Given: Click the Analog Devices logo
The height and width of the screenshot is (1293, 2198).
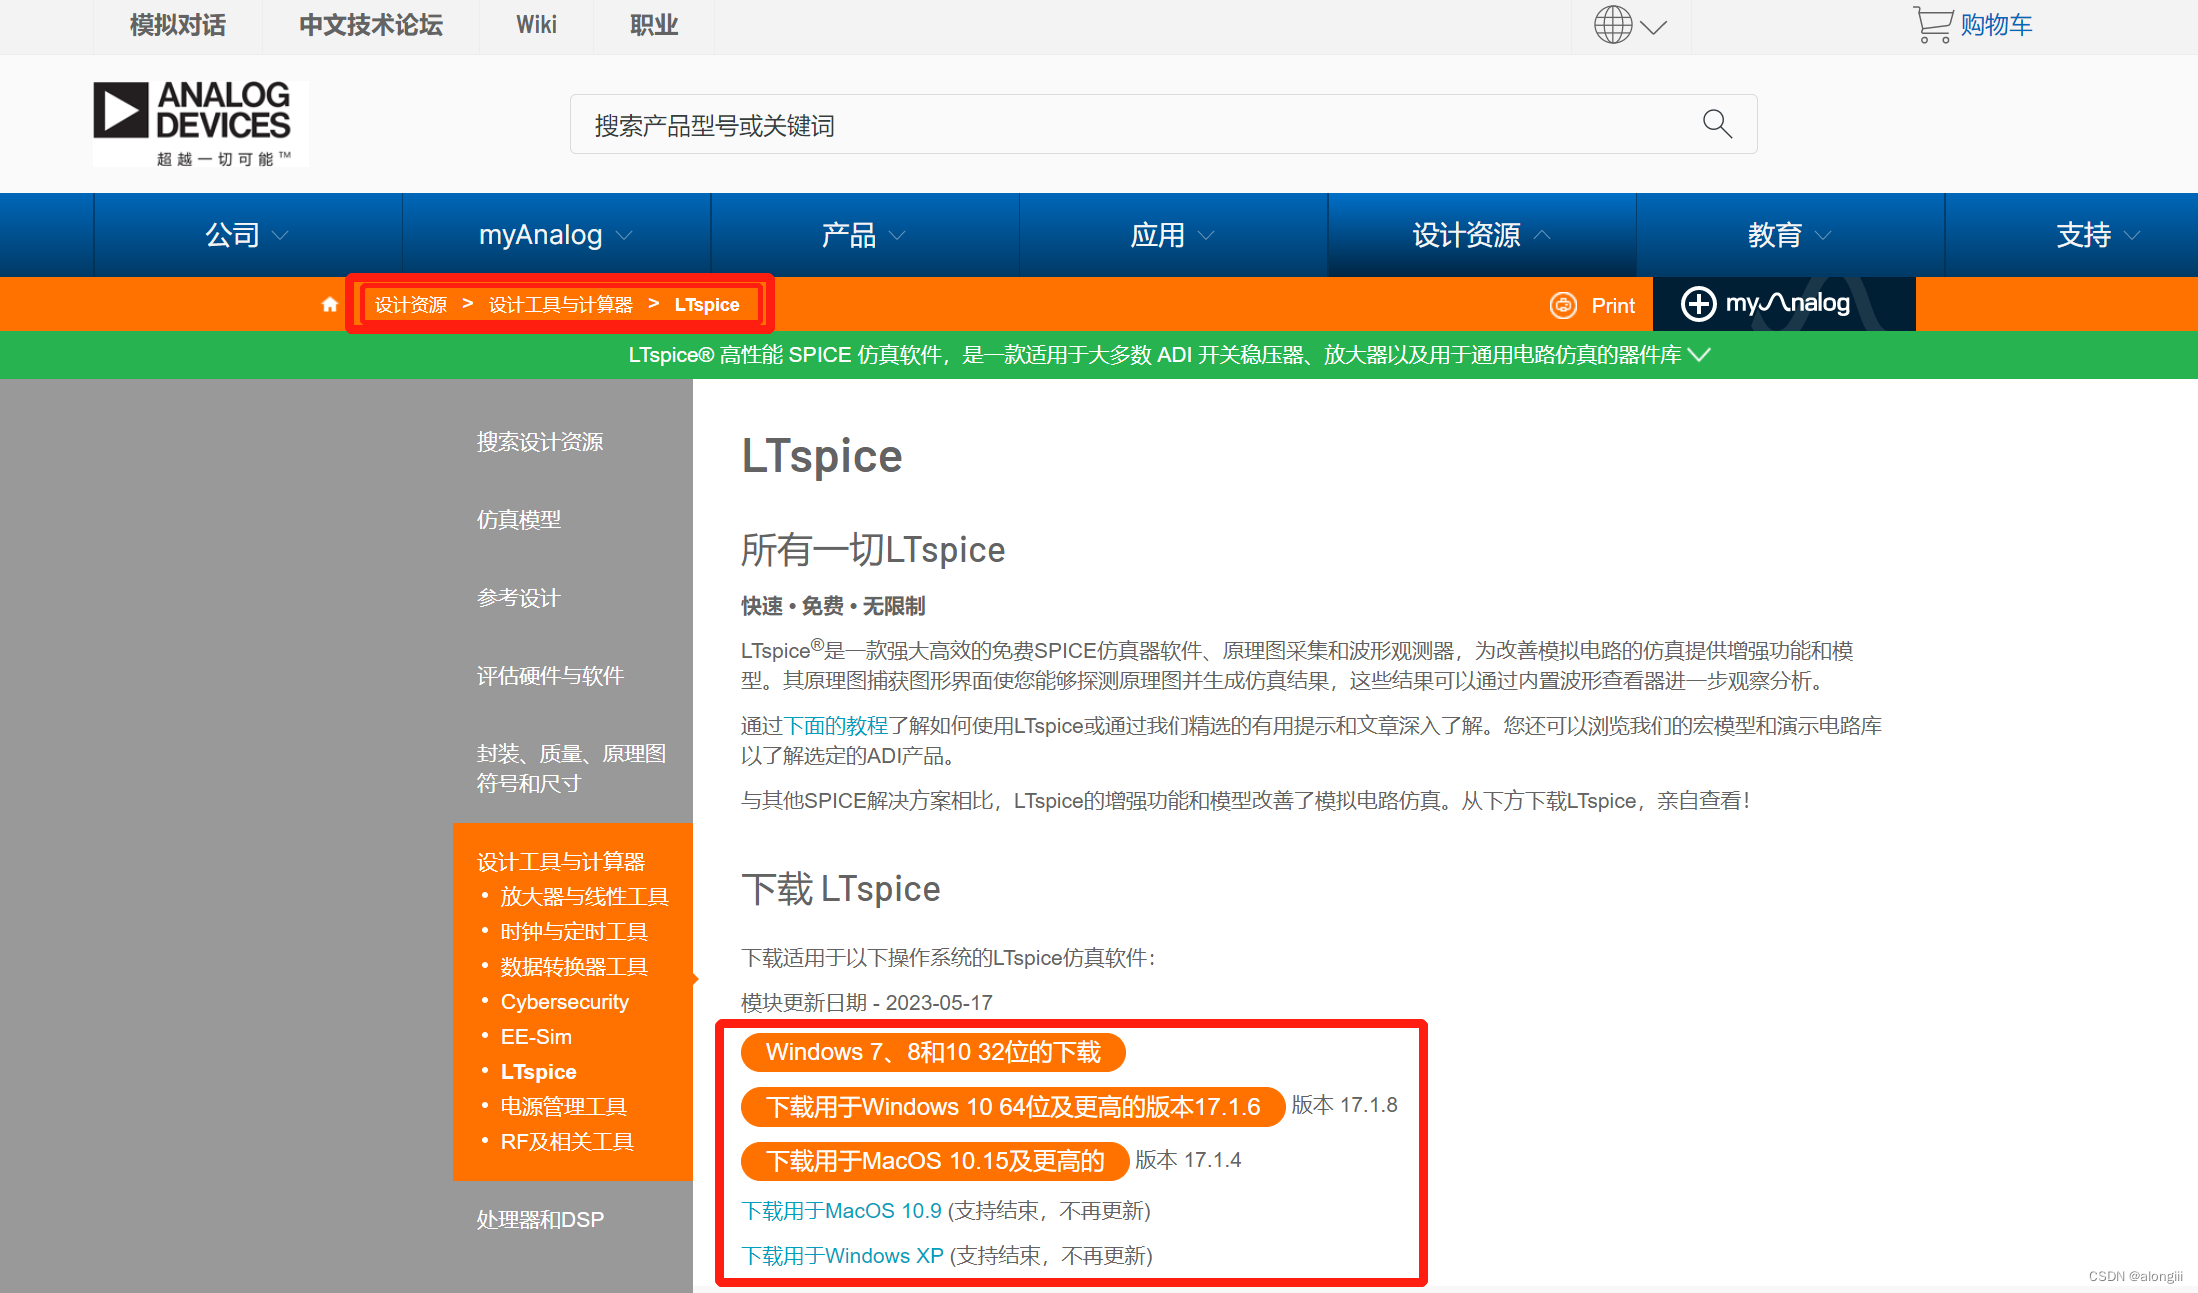Looking at the screenshot, I should (200, 123).
